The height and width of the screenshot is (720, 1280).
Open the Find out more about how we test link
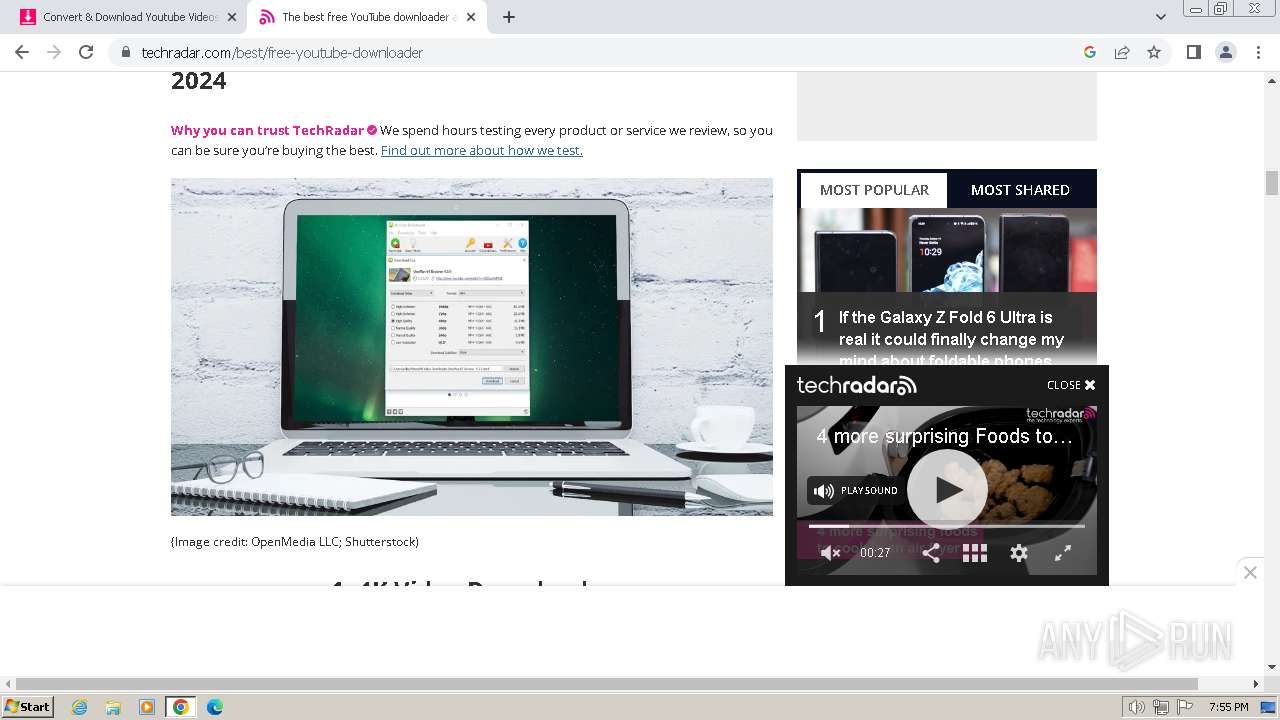(481, 150)
